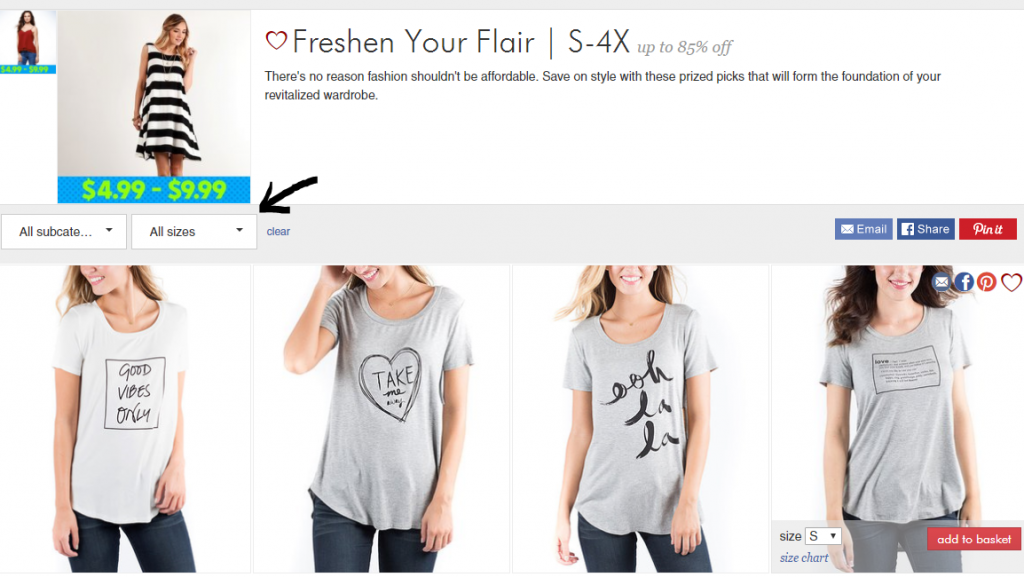This screenshot has width=1024, height=577.
Task: Click the Pinterest icon on the product image
Action: [987, 282]
